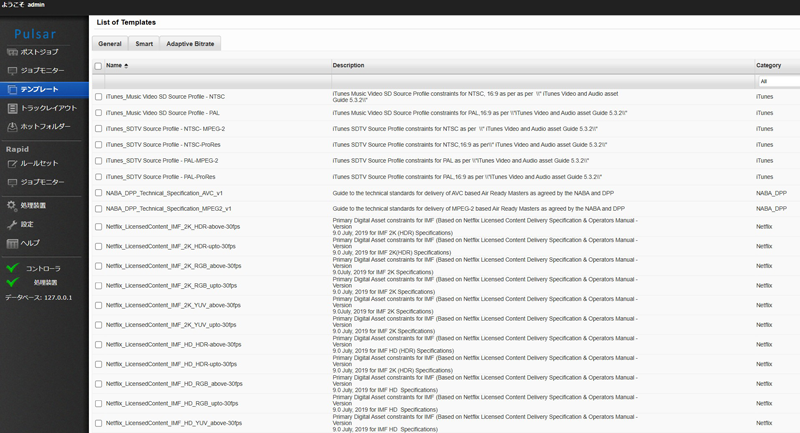Click the Job Monitor icon under Pulsar
The width and height of the screenshot is (800, 433).
[x=12, y=70]
